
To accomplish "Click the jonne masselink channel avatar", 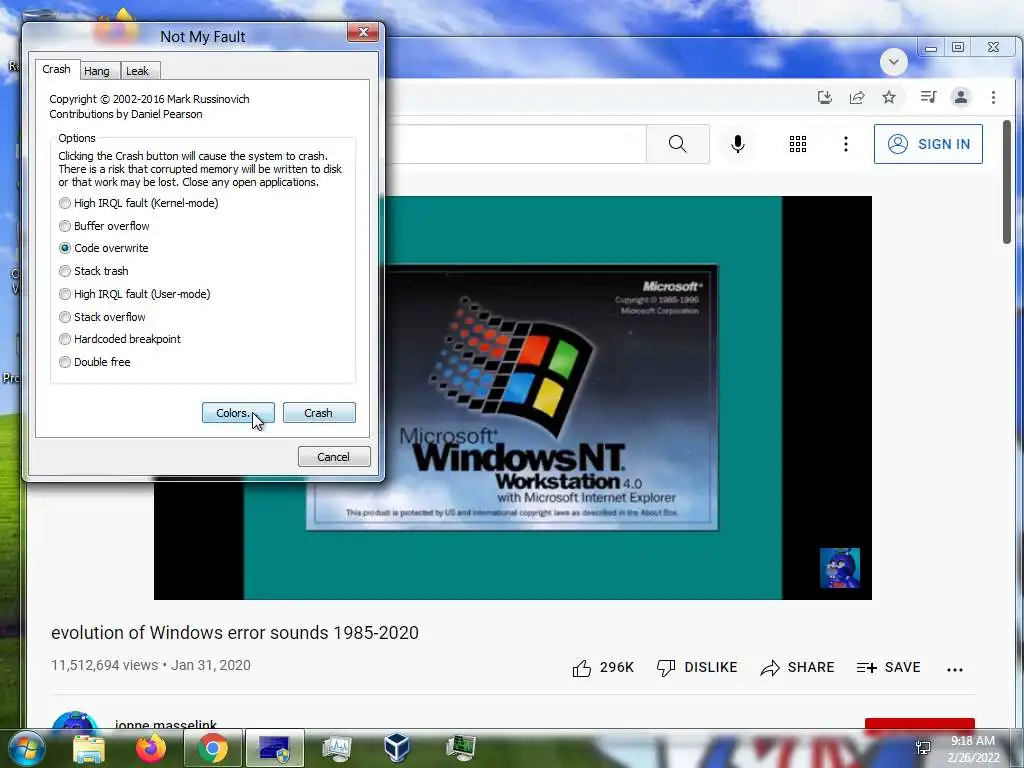I will [74, 720].
